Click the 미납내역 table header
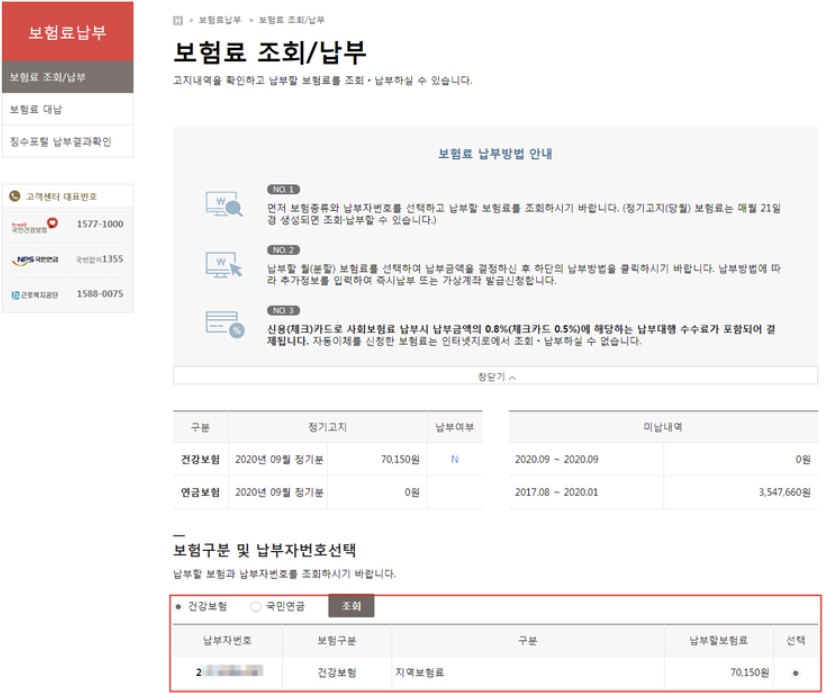 click(x=663, y=427)
